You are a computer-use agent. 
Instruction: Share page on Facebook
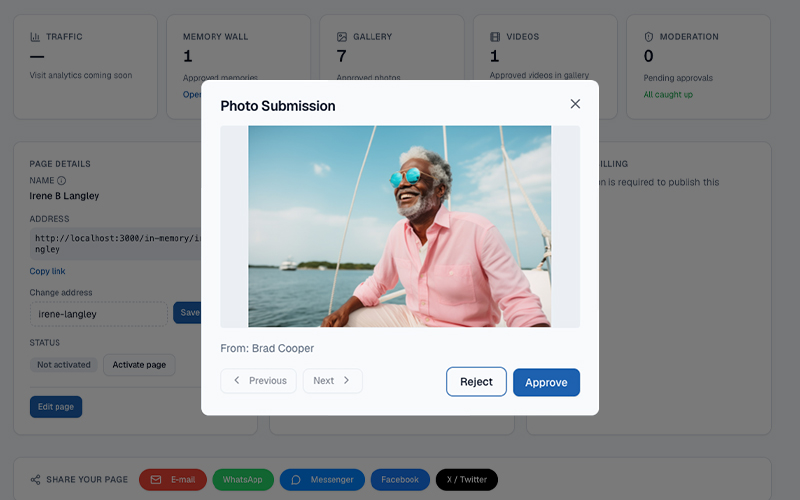pyautogui.click(x=400, y=480)
